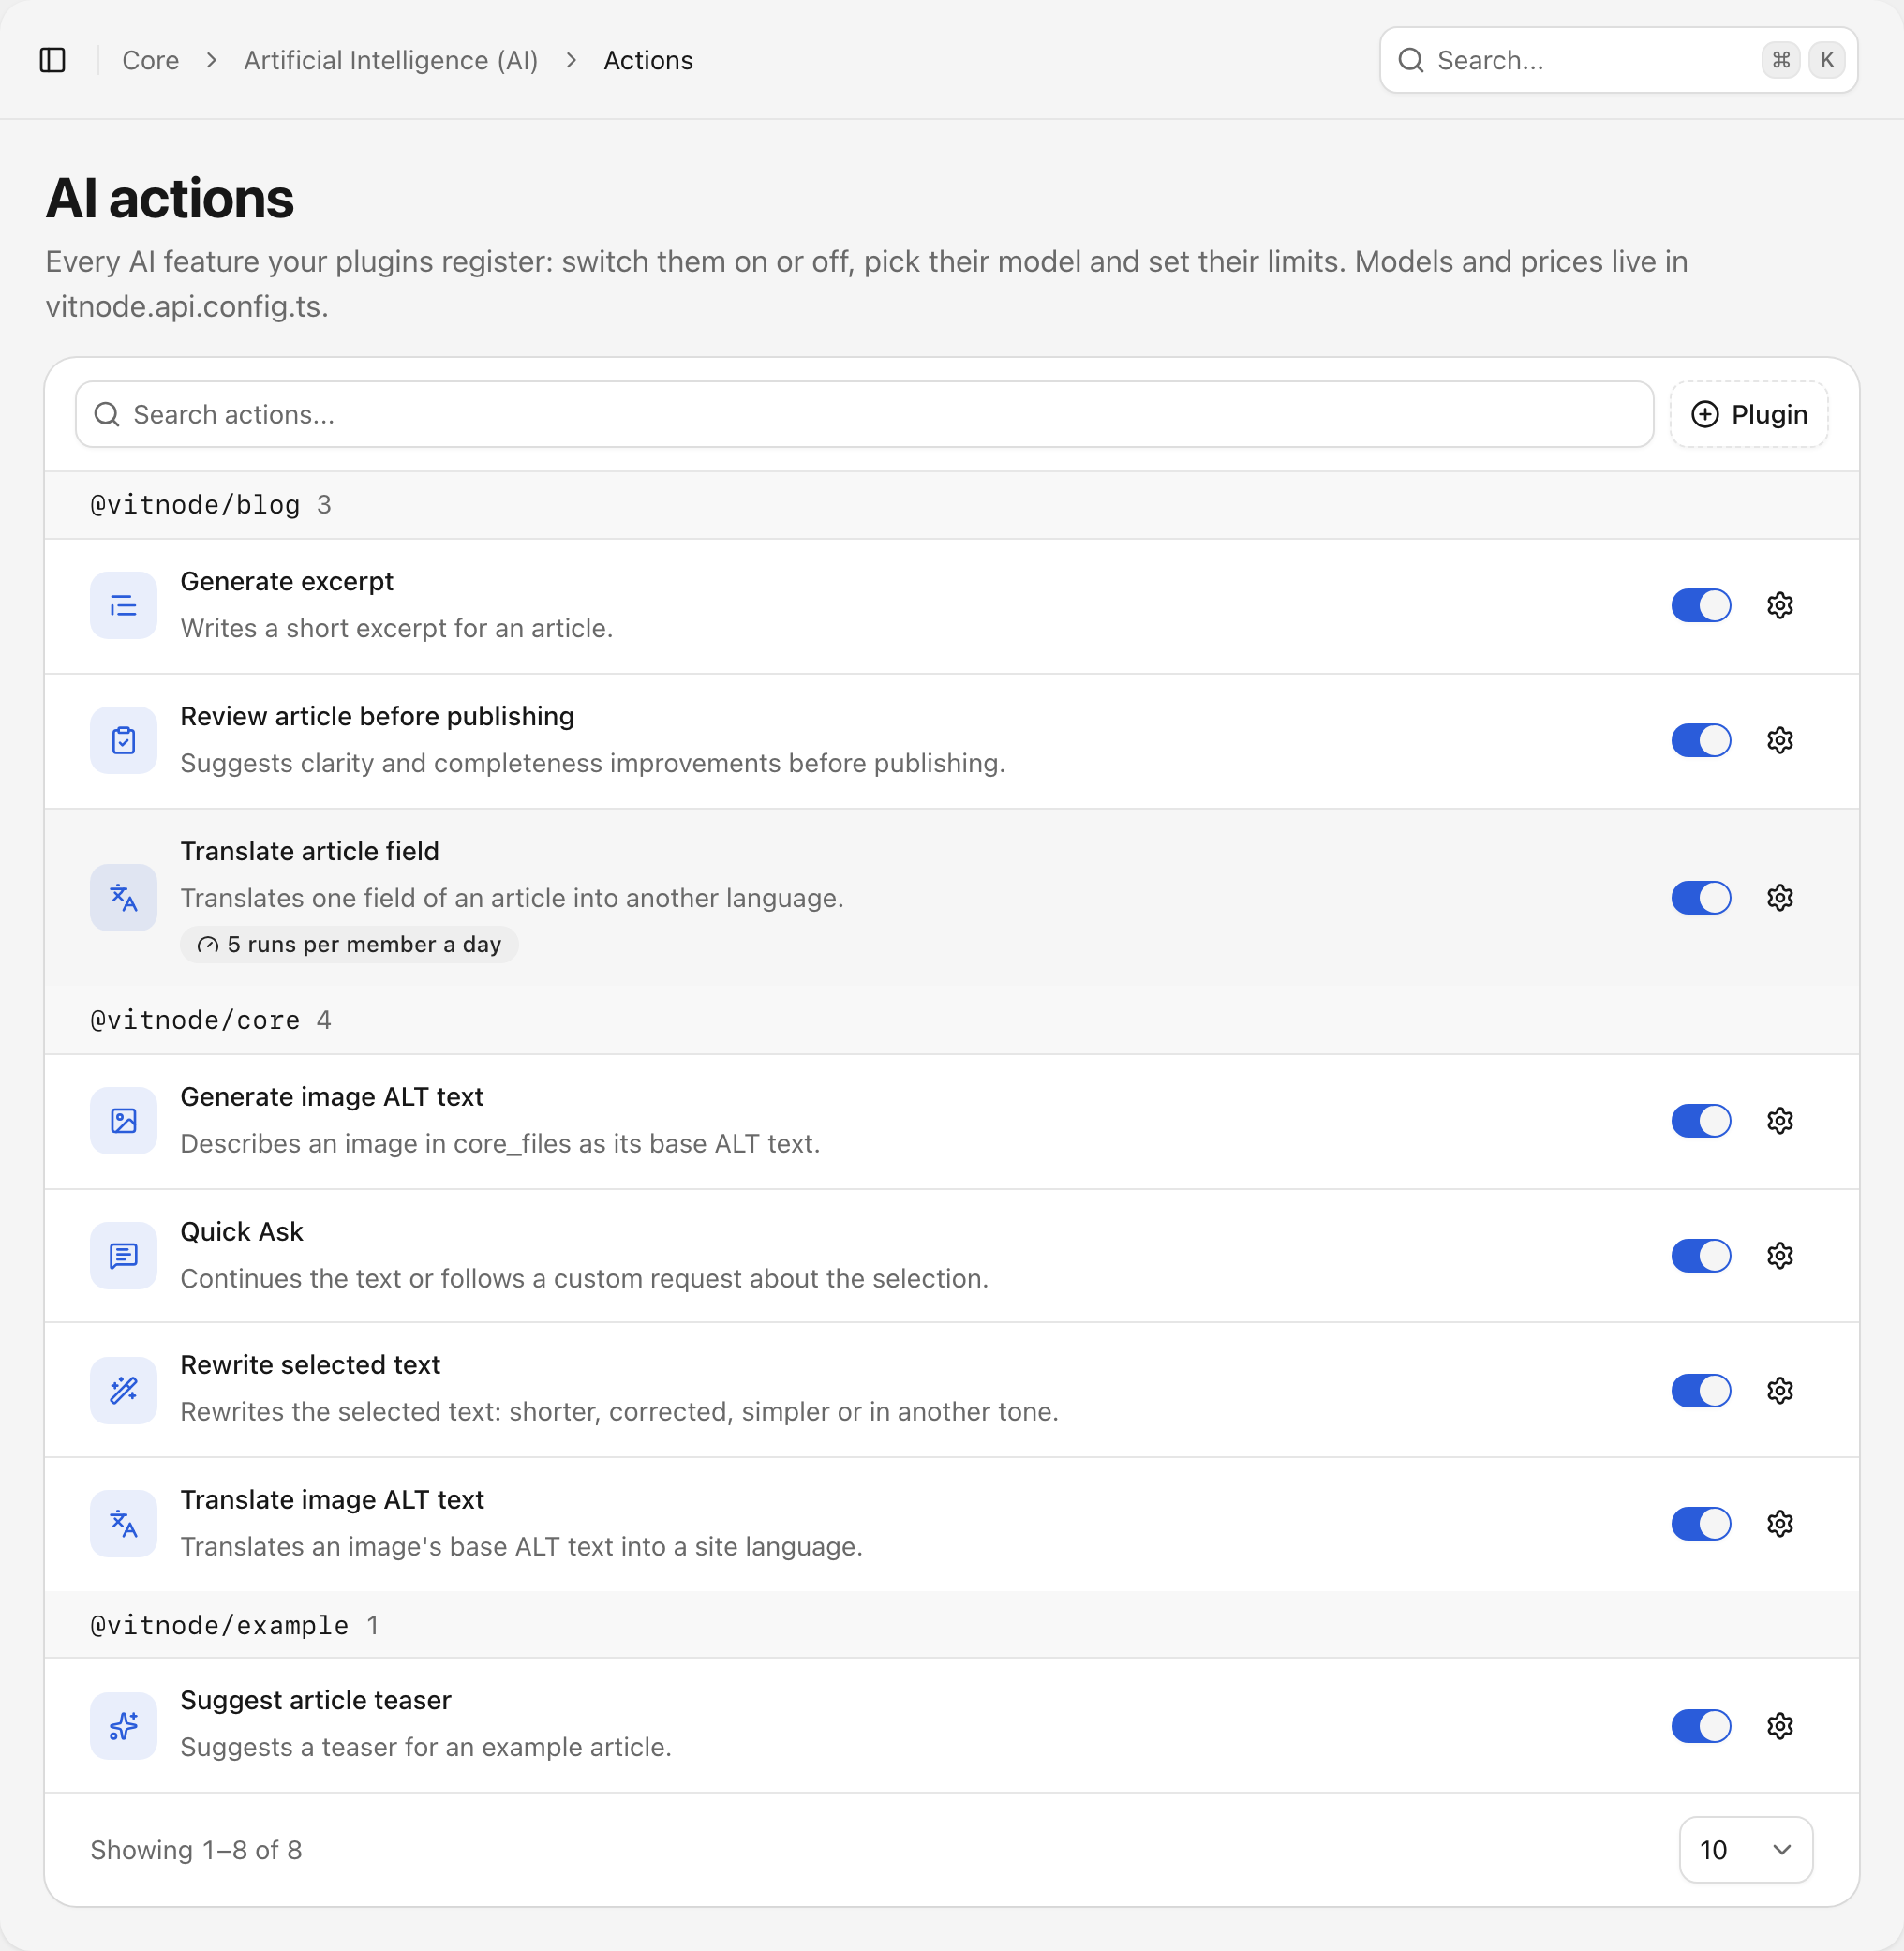Click the Translate article field language icon
The width and height of the screenshot is (1904, 1951).
coord(123,897)
